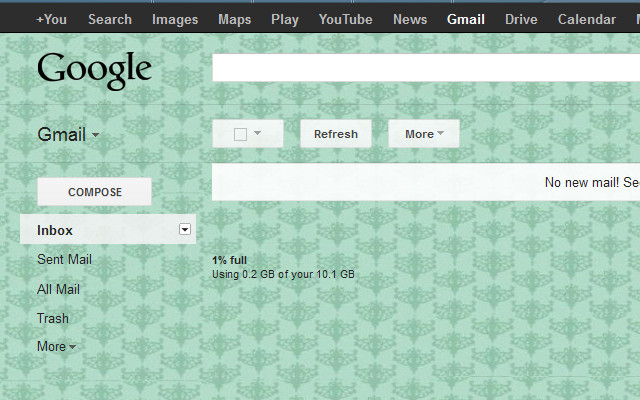Image resolution: width=640 pixels, height=400 pixels.
Task: Open the Sent Mail folder
Action: (x=64, y=259)
